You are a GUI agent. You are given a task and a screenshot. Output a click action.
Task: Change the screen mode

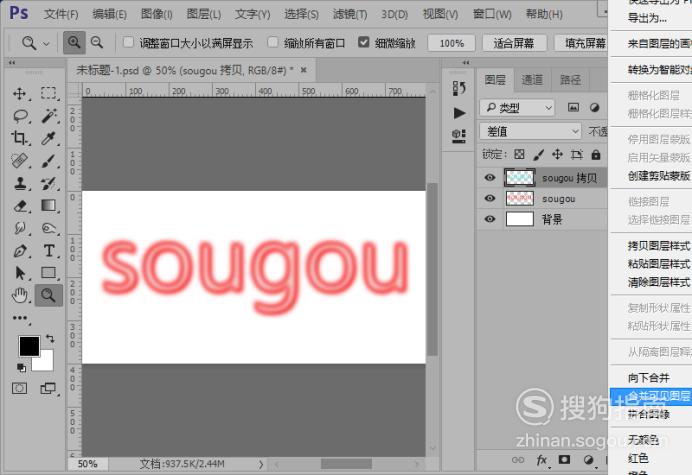pyautogui.click(x=48, y=388)
